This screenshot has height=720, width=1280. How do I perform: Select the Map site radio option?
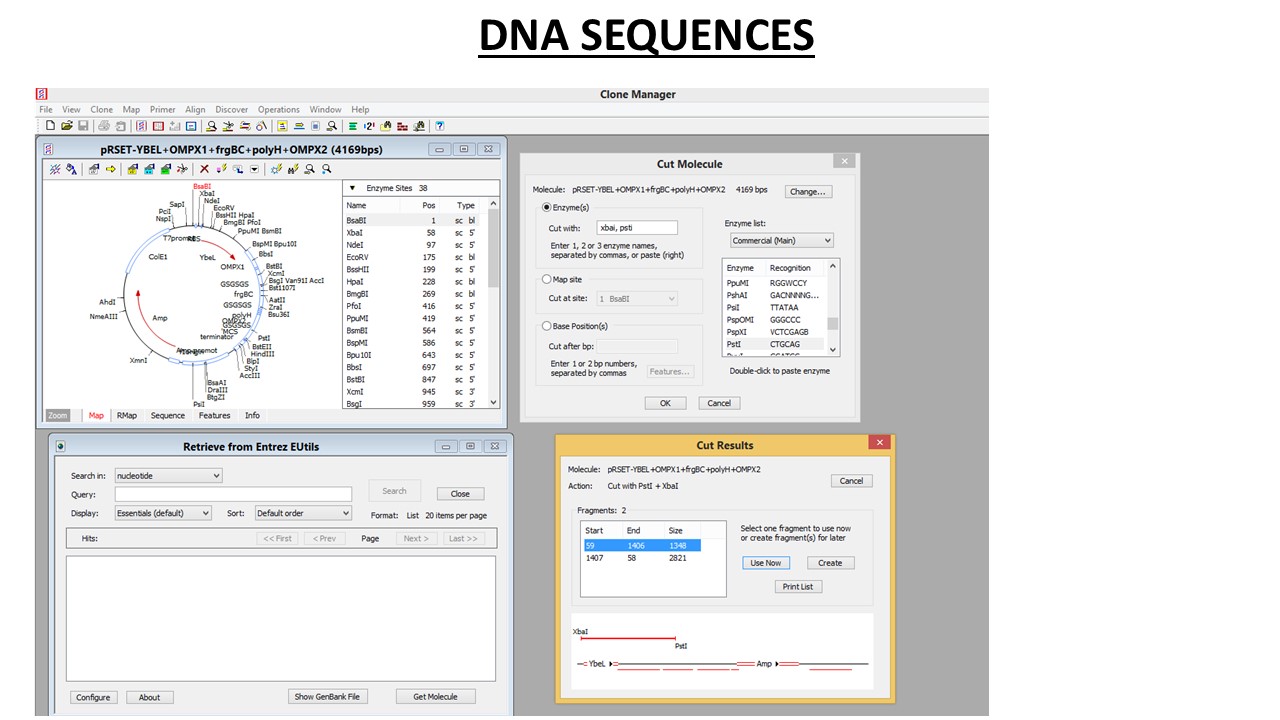coord(546,280)
